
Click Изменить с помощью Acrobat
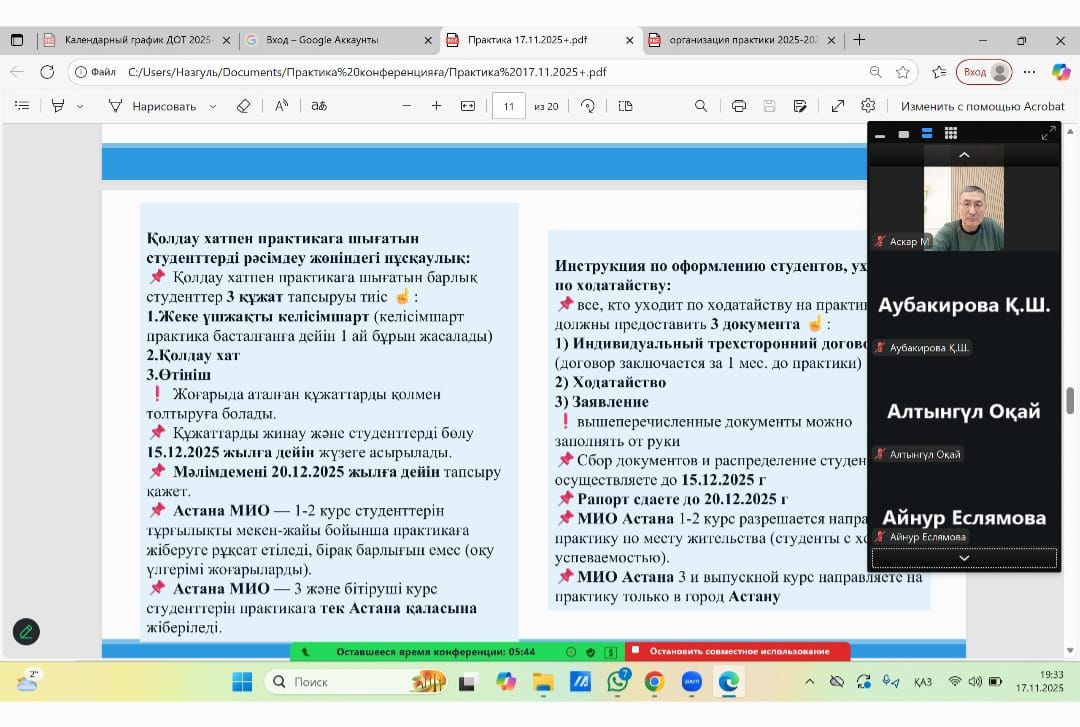982,106
